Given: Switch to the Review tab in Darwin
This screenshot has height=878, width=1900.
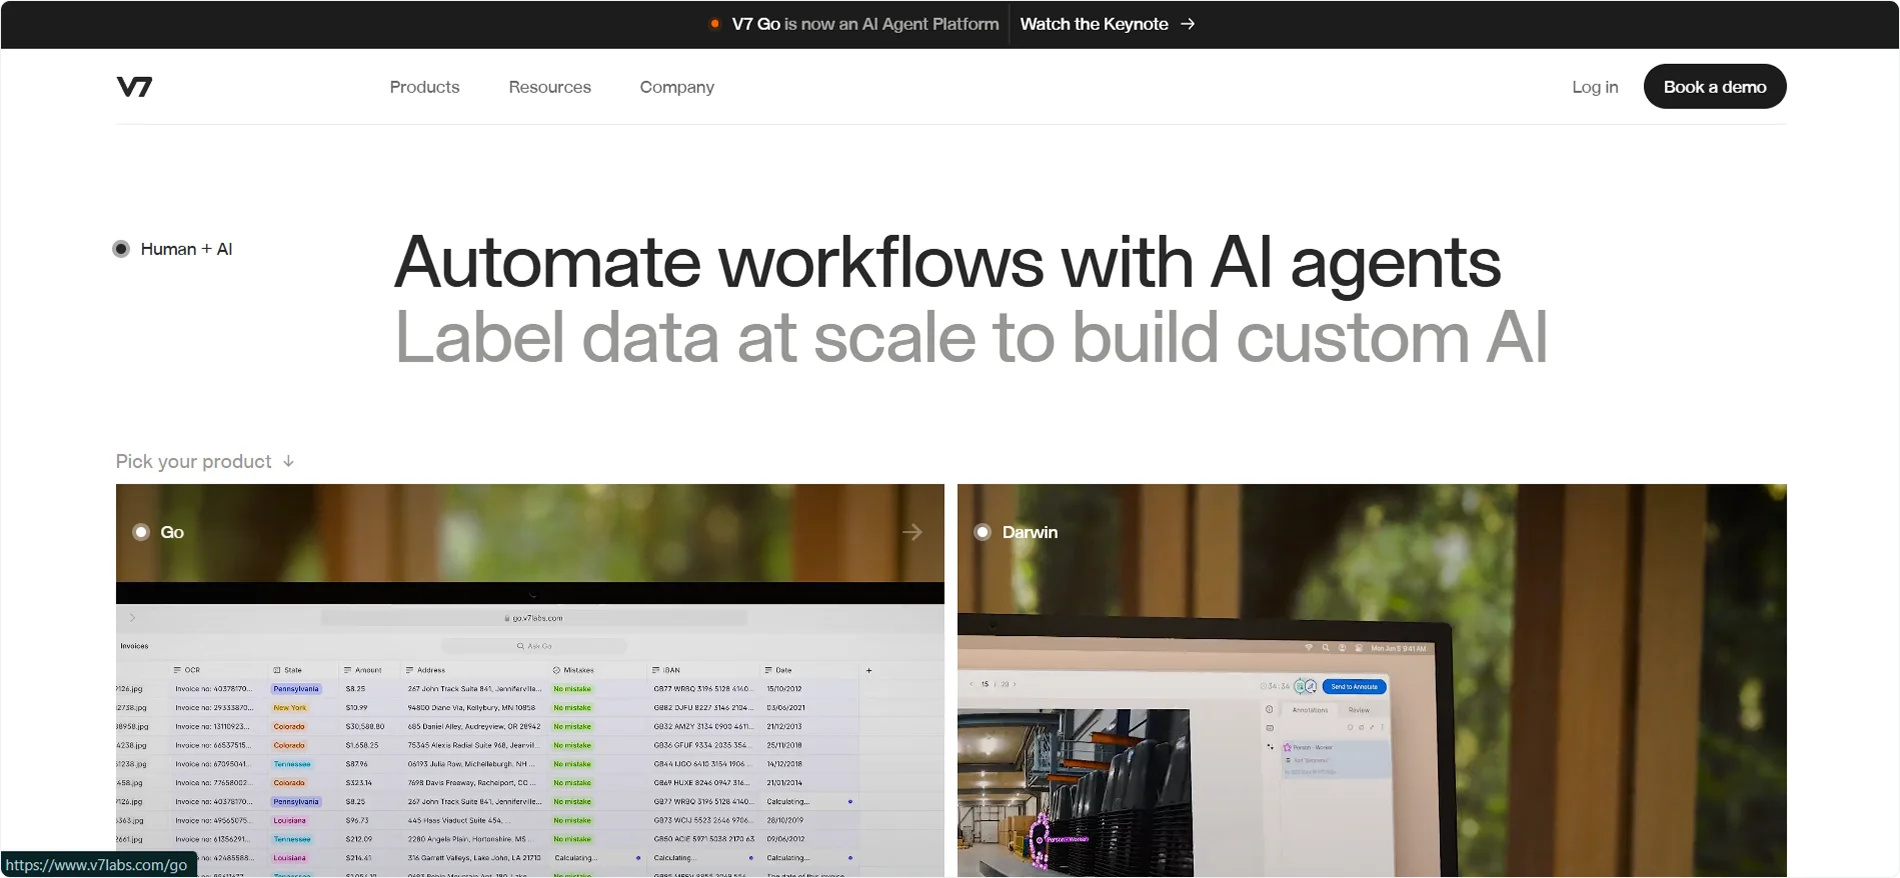Looking at the screenshot, I should click(x=1359, y=710).
